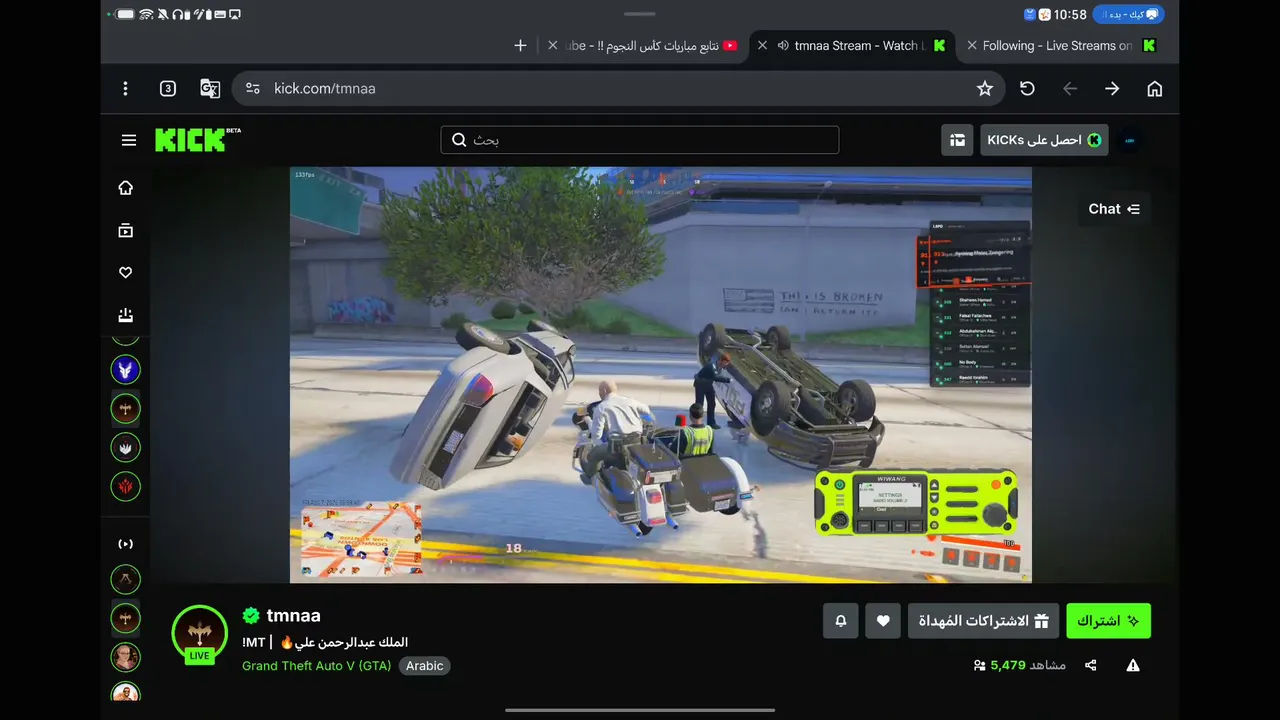Focus the Kick search field
Screen dimensions: 1280x720
[640, 140]
